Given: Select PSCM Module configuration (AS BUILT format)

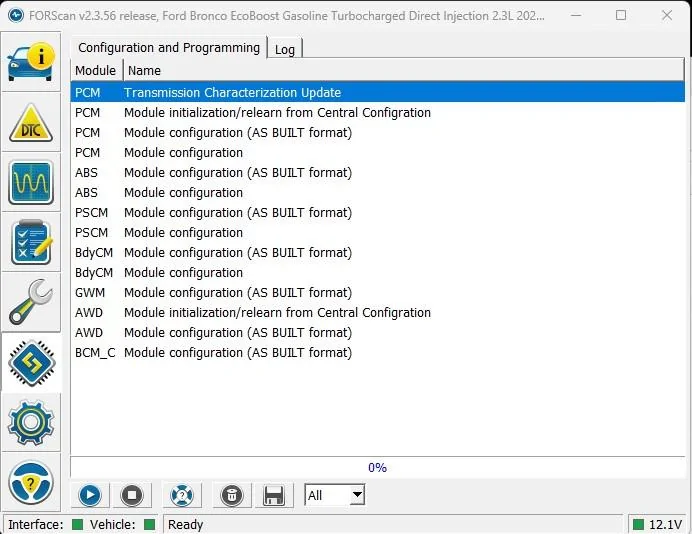Looking at the screenshot, I should click(378, 212).
